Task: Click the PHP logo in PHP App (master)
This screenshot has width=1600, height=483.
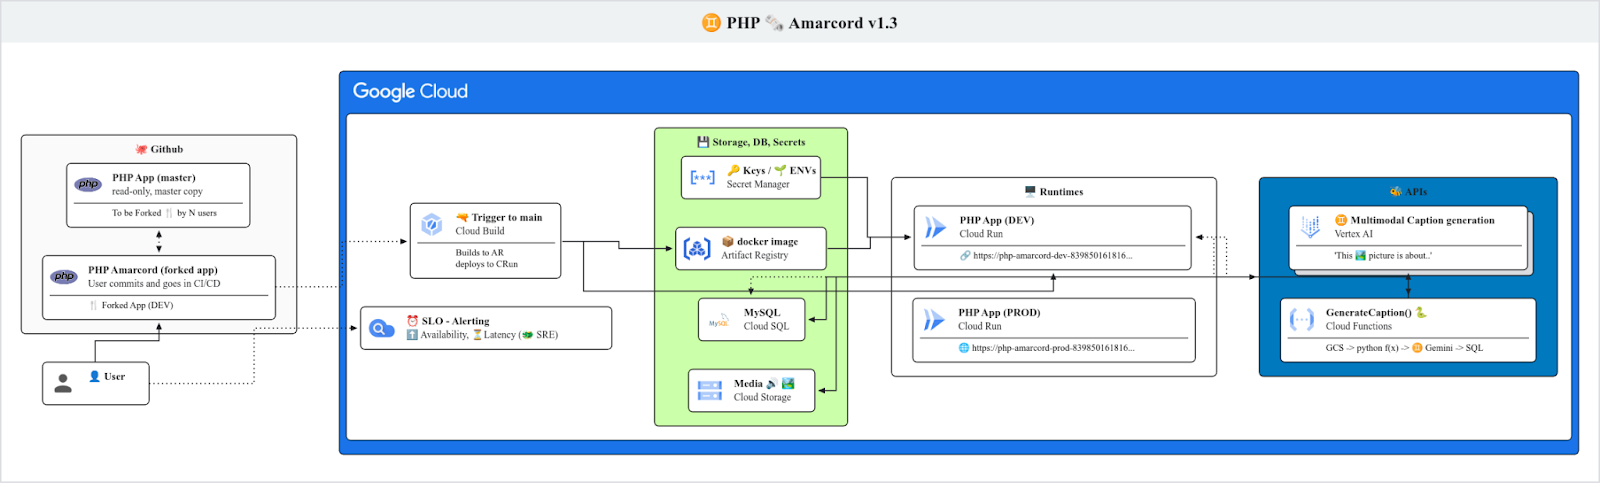Action: point(88,184)
